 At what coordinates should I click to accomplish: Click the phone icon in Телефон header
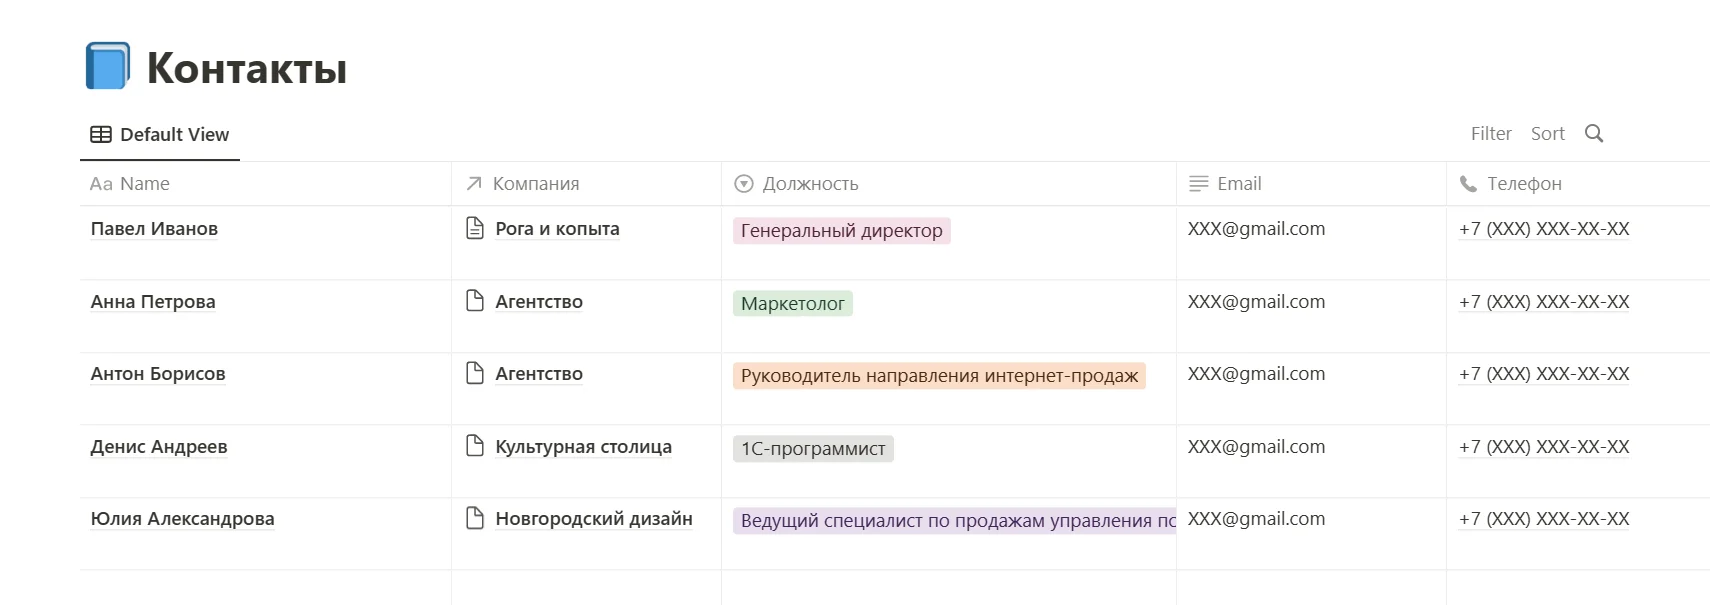pyautogui.click(x=1468, y=184)
